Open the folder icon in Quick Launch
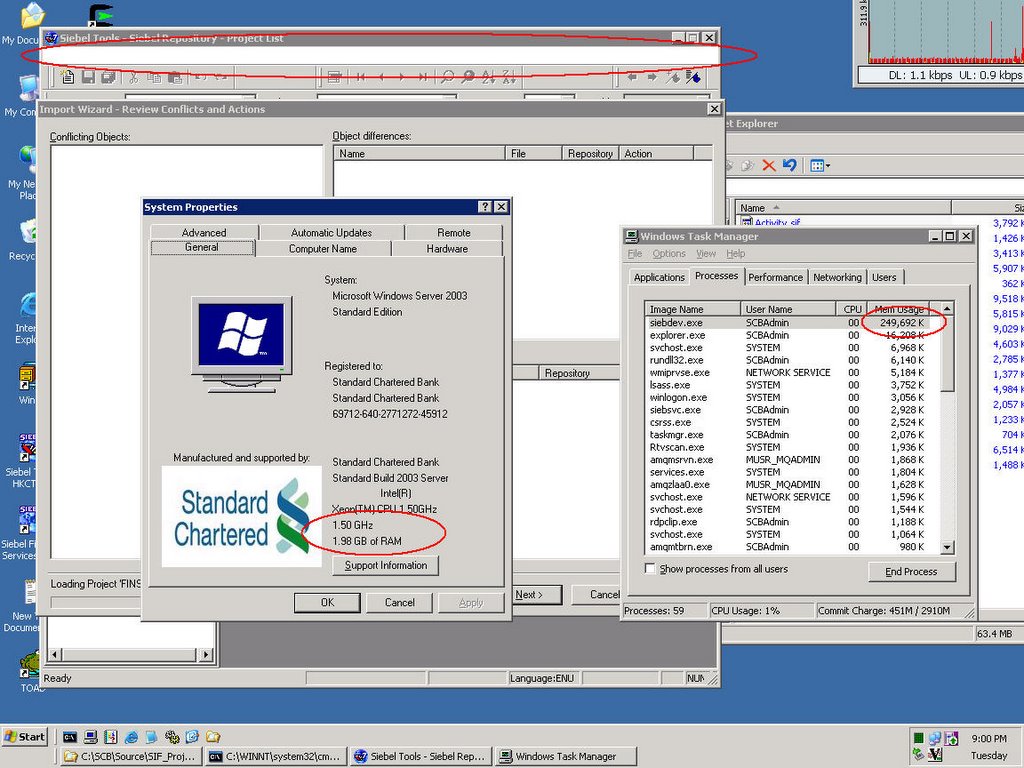 pyautogui.click(x=213, y=737)
